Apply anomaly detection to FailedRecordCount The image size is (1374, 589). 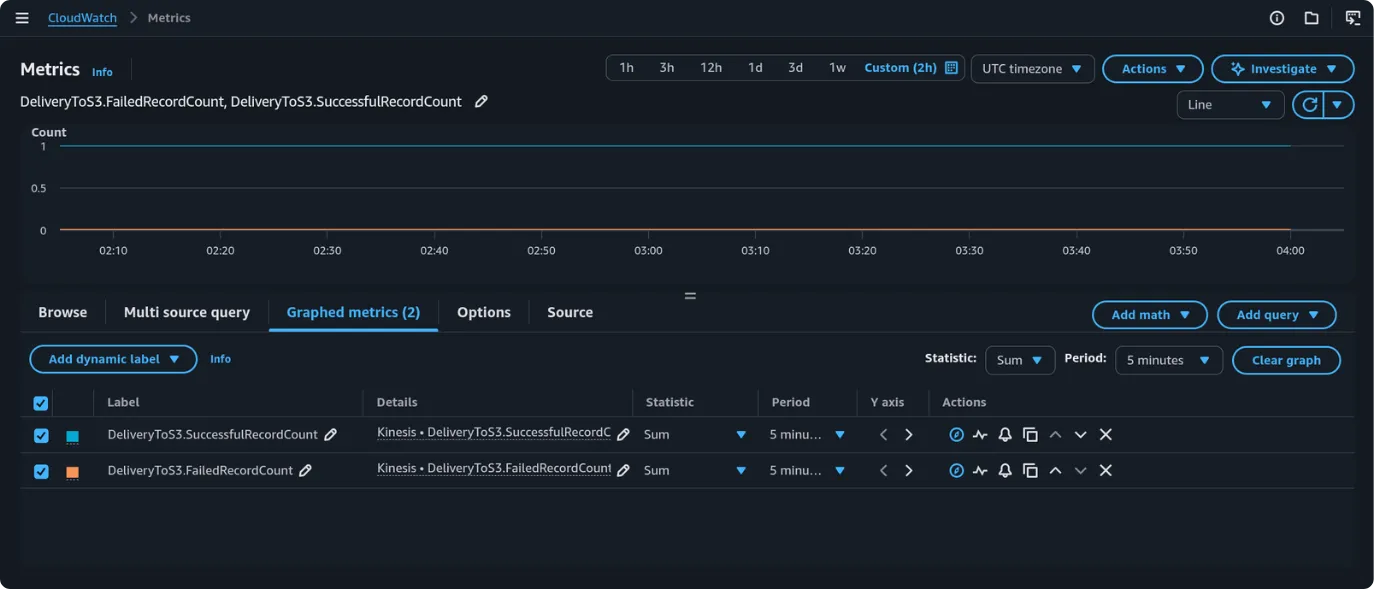point(980,470)
